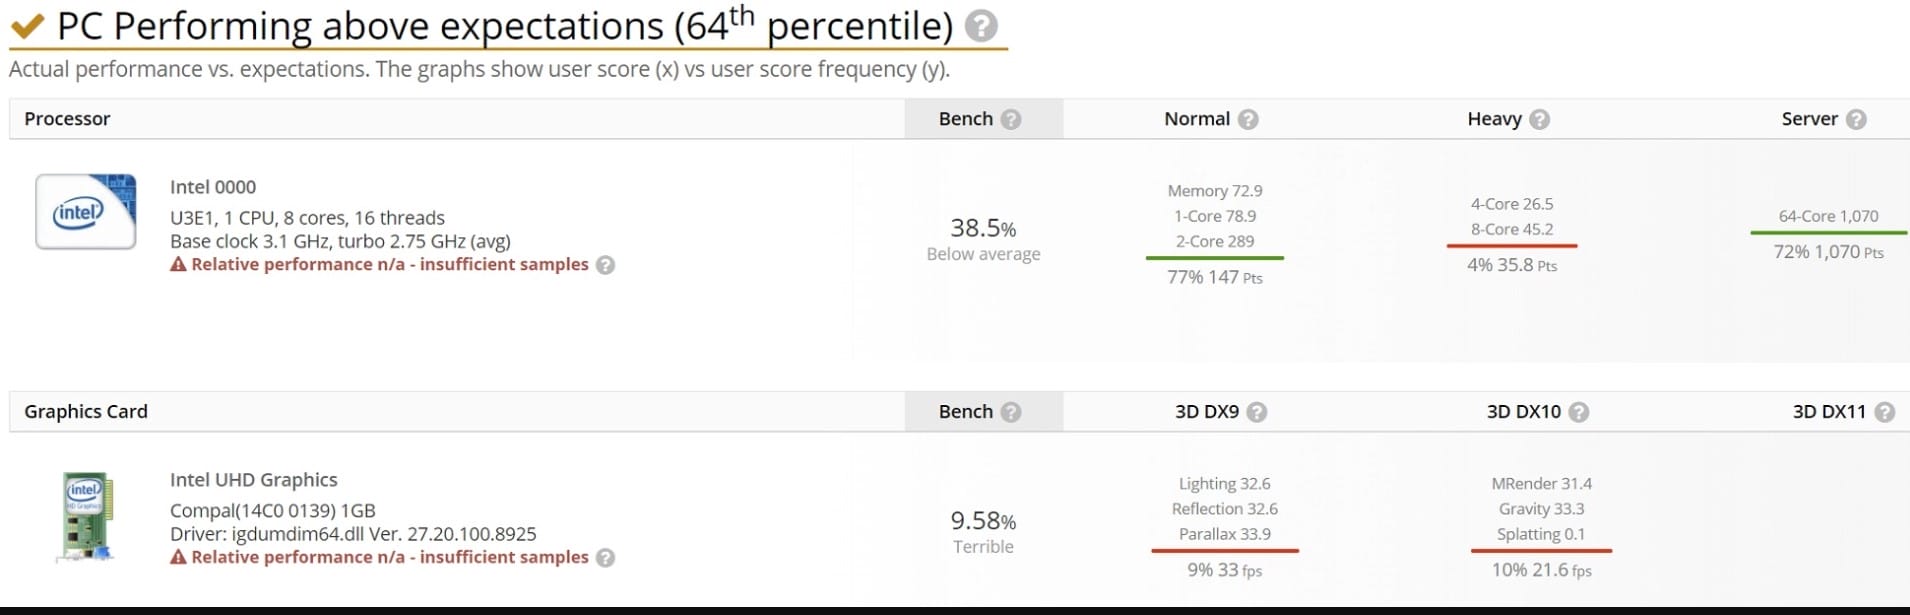Click help icon next to Processor Bench
This screenshot has height=615, width=1910.
[x=1011, y=119]
